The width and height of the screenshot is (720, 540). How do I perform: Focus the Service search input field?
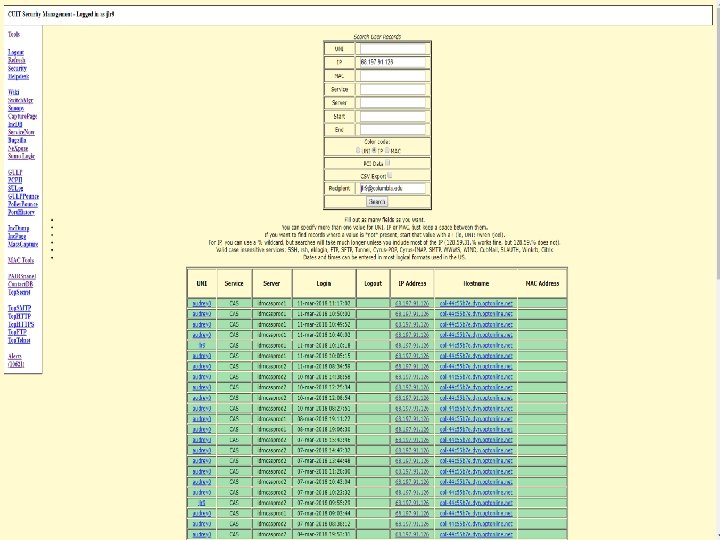[393, 89]
